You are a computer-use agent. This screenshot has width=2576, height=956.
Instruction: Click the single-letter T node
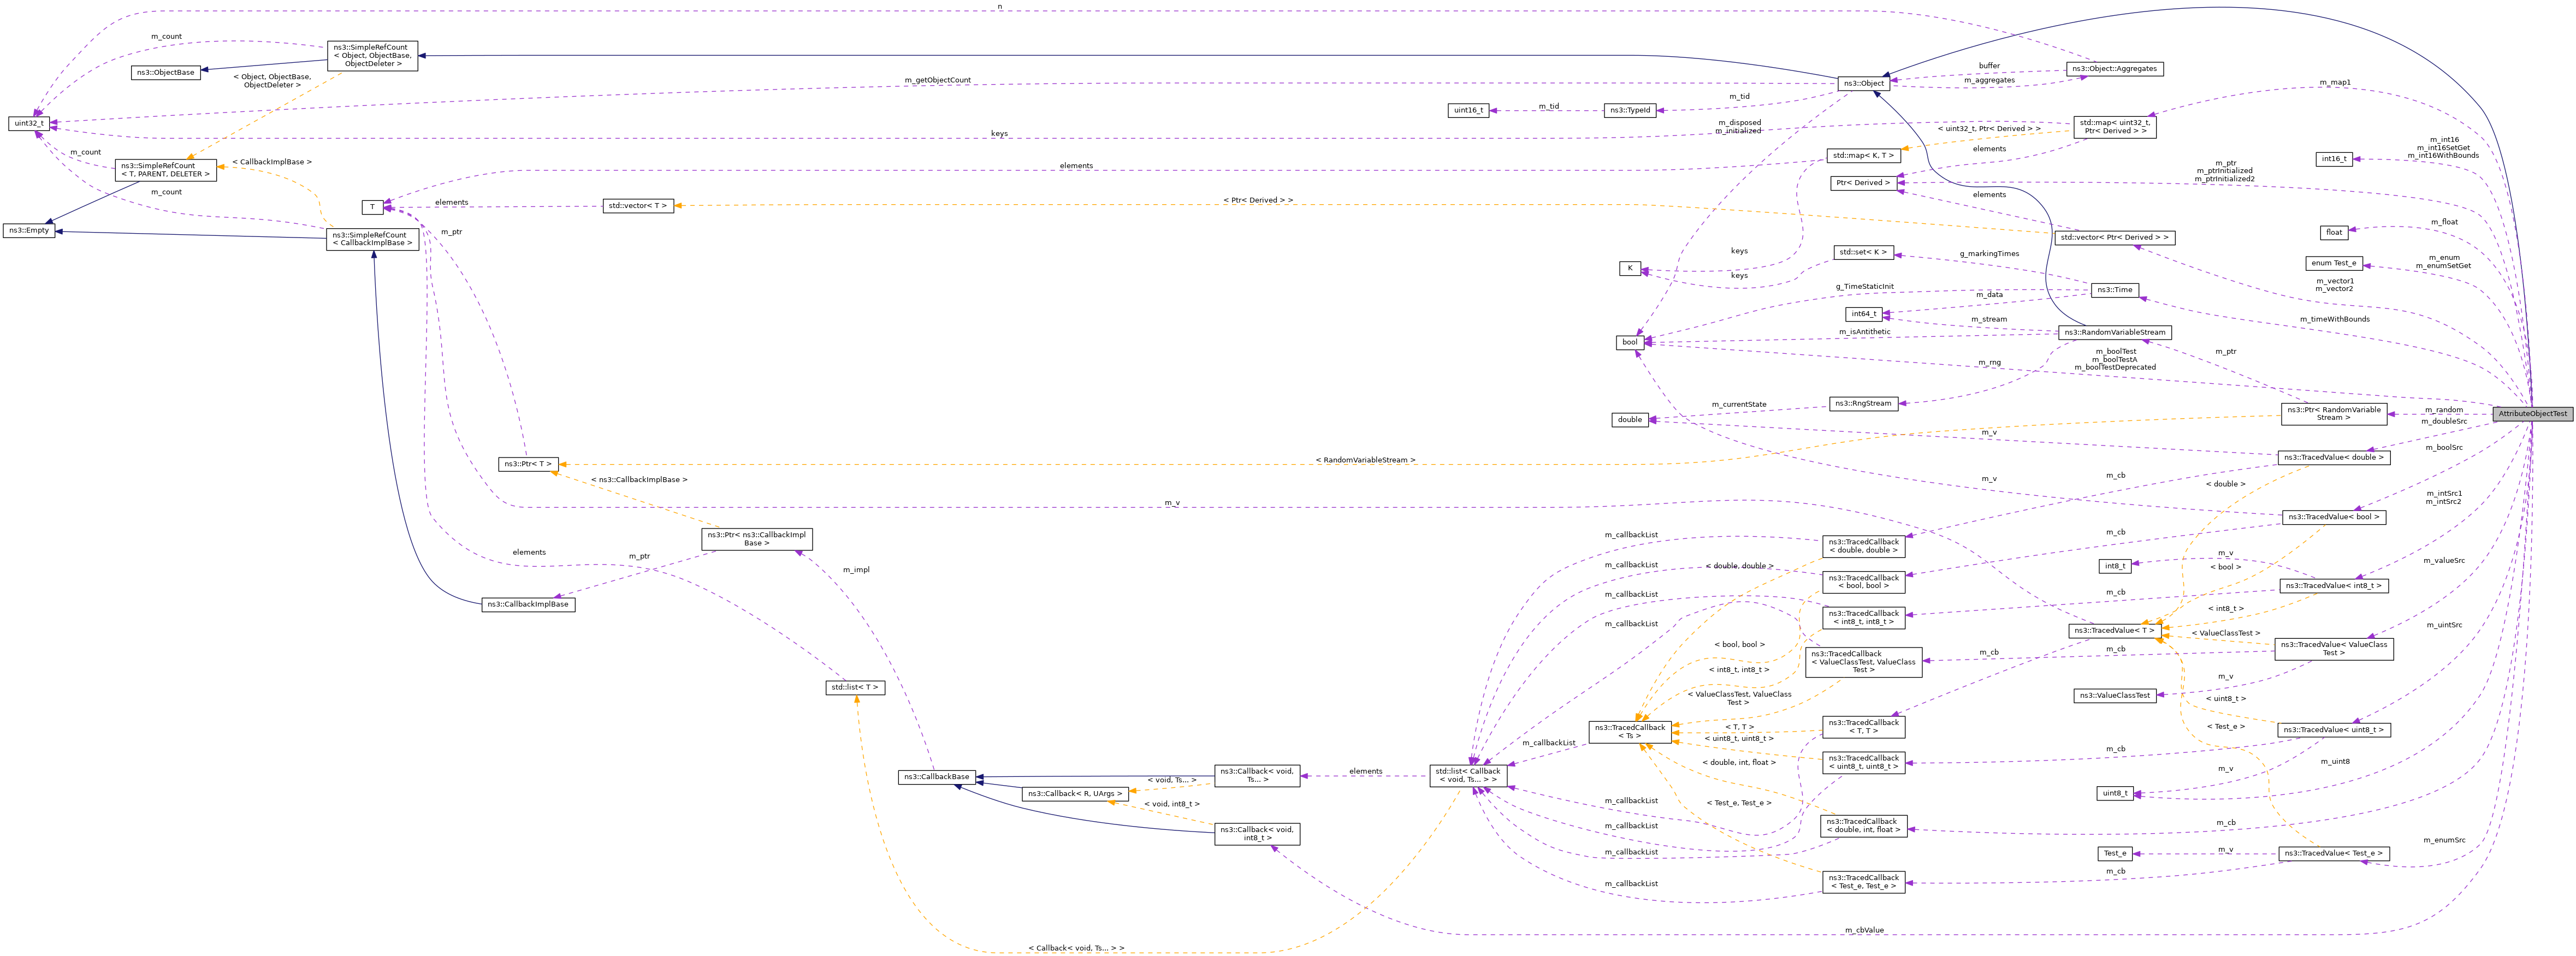(372, 207)
